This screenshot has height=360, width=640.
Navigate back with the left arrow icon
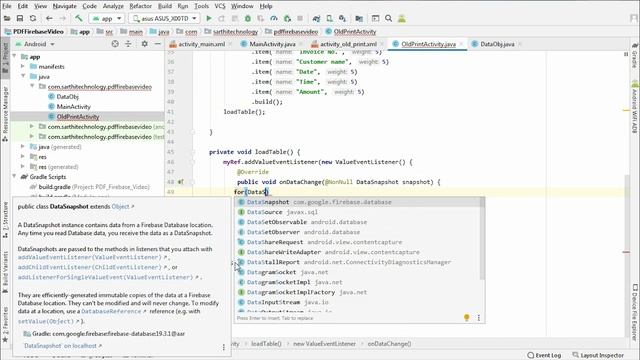49,18
